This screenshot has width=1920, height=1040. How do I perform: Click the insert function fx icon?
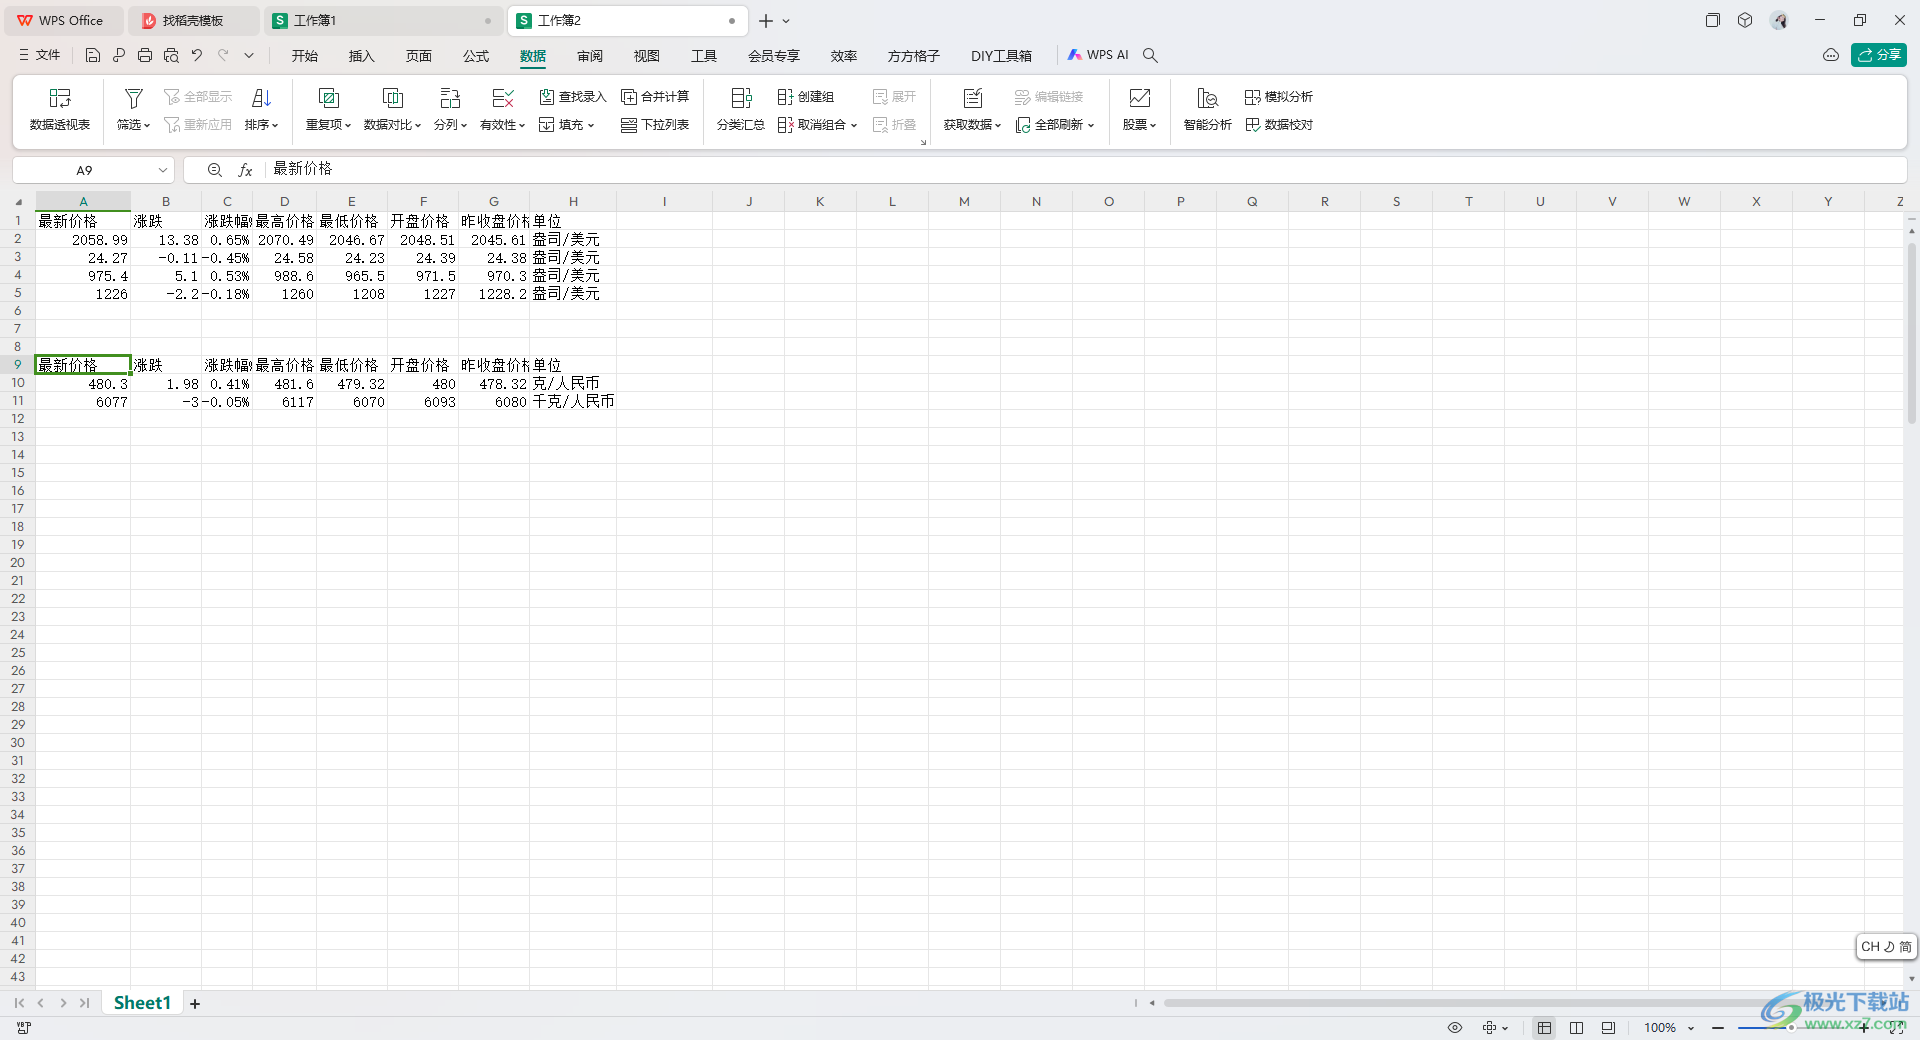pyautogui.click(x=245, y=170)
